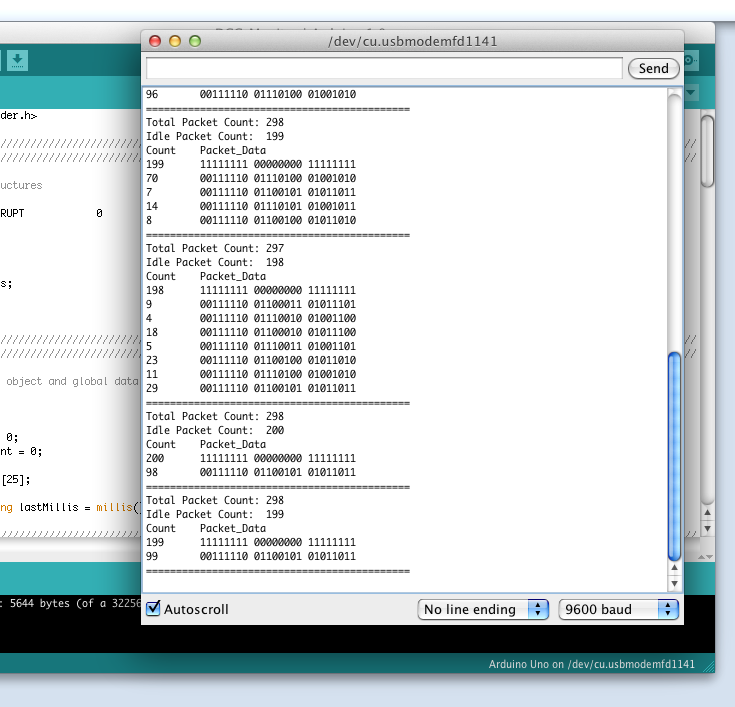Click the Send button
Viewport: 735px width, 707px height.
(653, 68)
